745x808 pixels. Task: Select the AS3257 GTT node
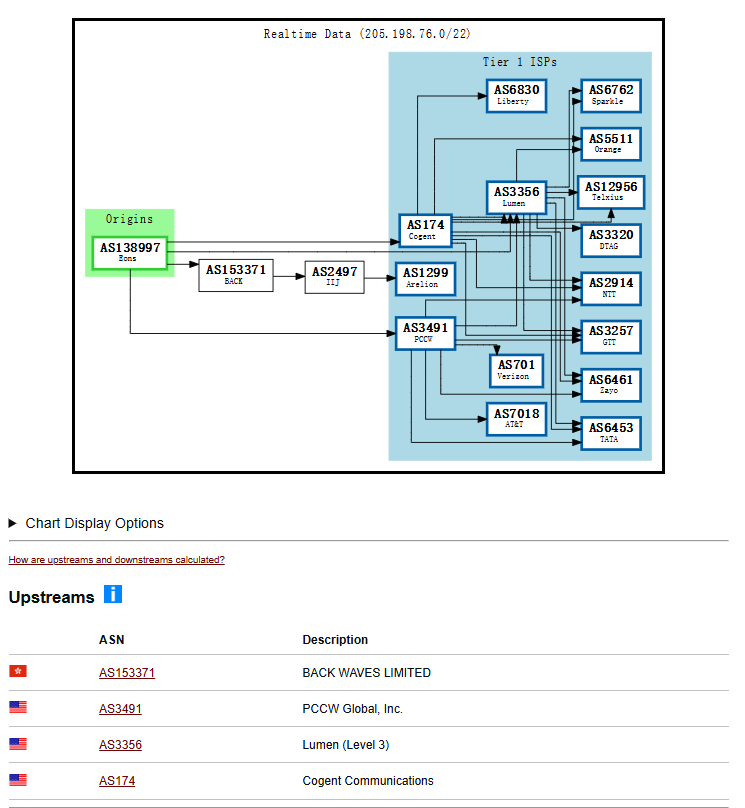611,336
